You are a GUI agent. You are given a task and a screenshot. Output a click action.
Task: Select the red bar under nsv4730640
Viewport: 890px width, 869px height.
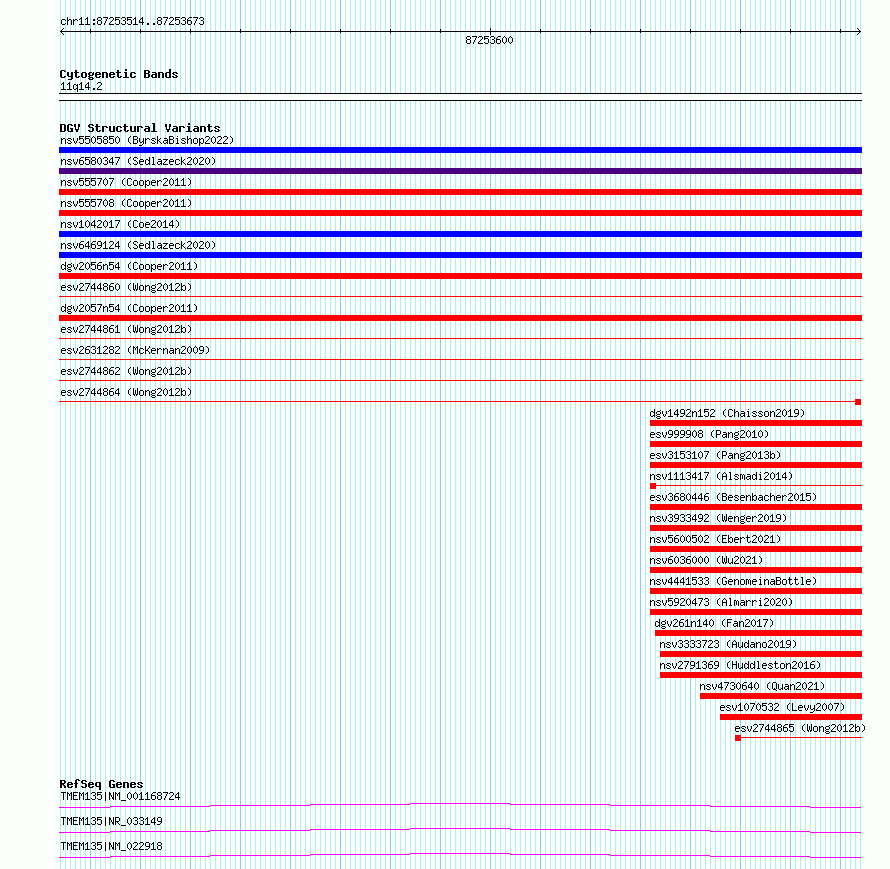[x=781, y=696]
